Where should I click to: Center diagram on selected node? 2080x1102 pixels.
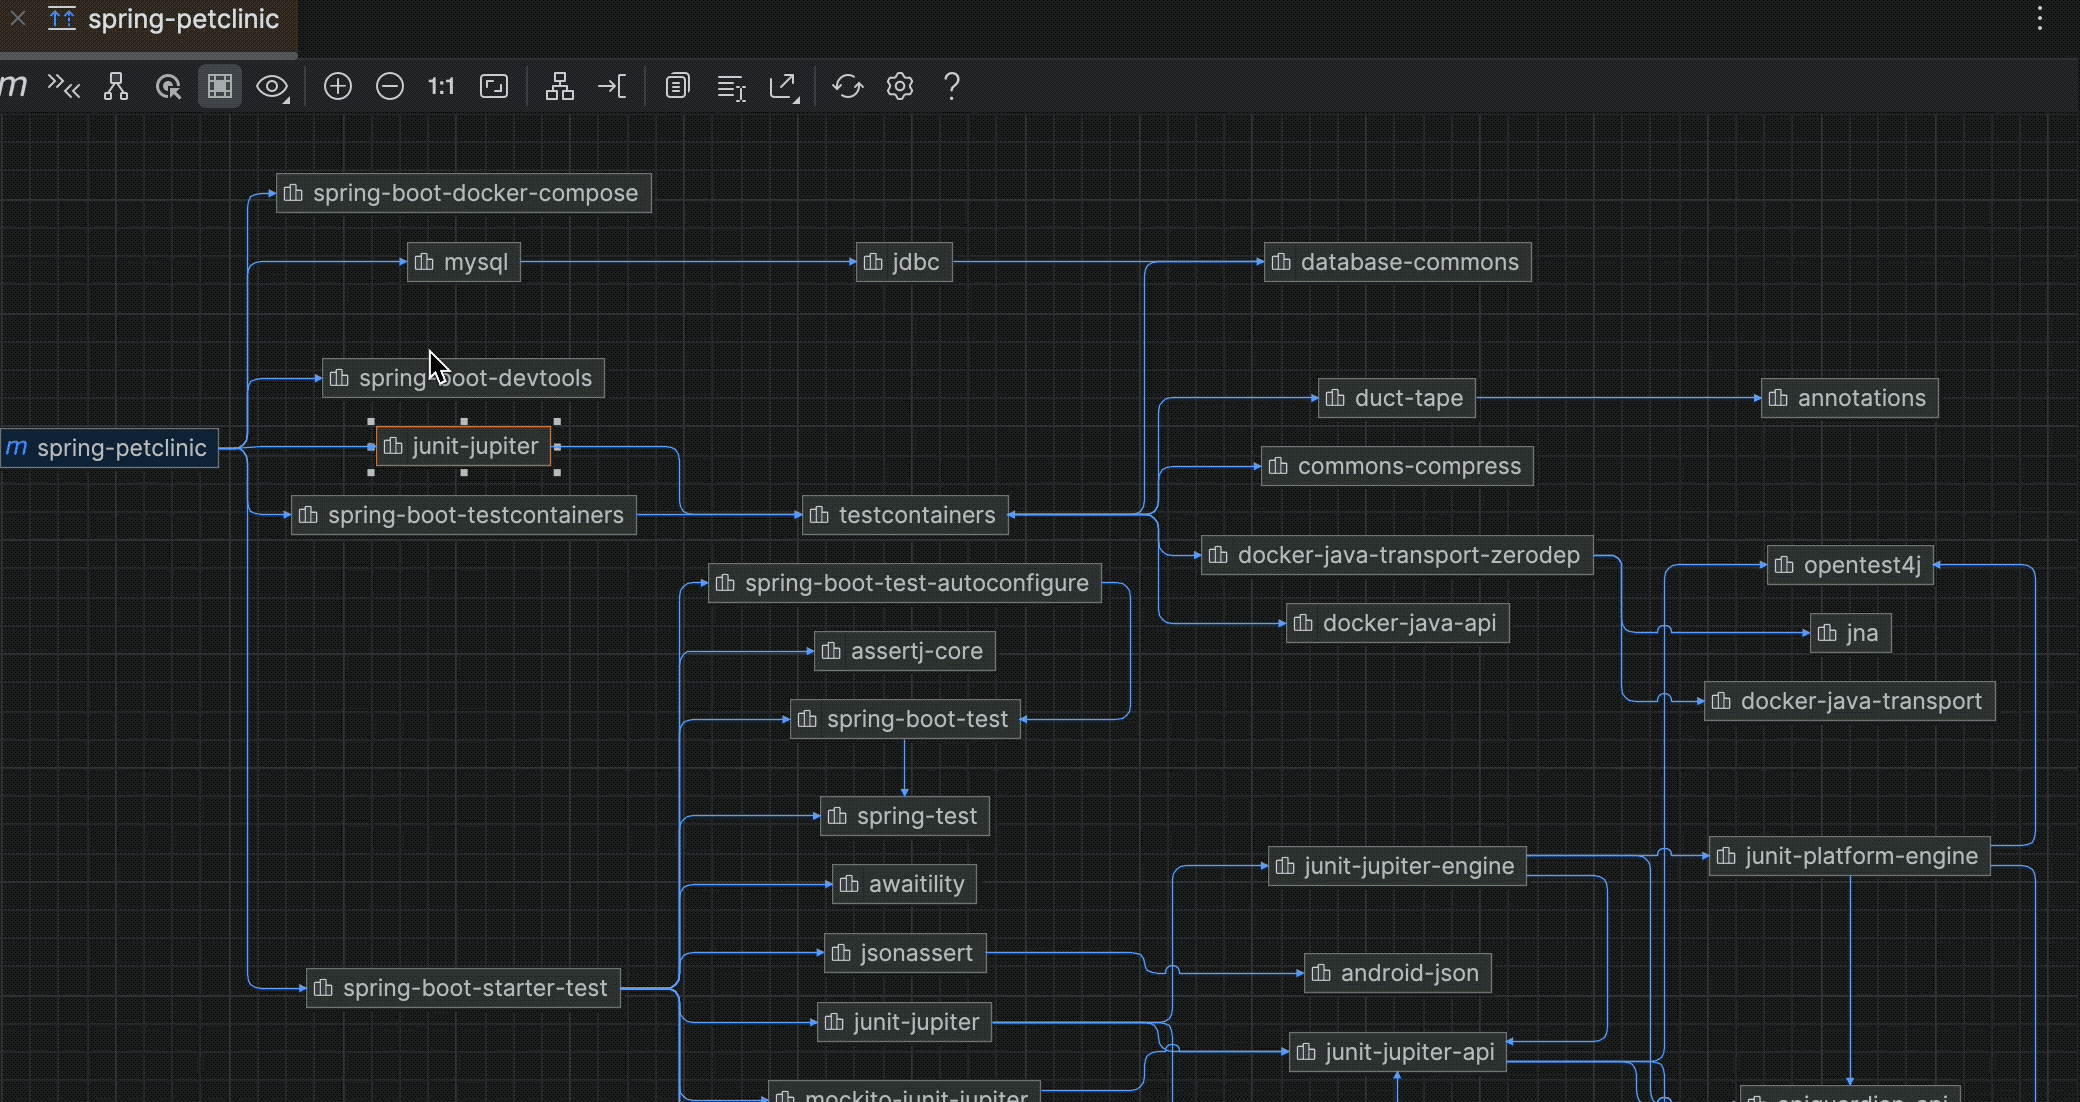pos(168,87)
